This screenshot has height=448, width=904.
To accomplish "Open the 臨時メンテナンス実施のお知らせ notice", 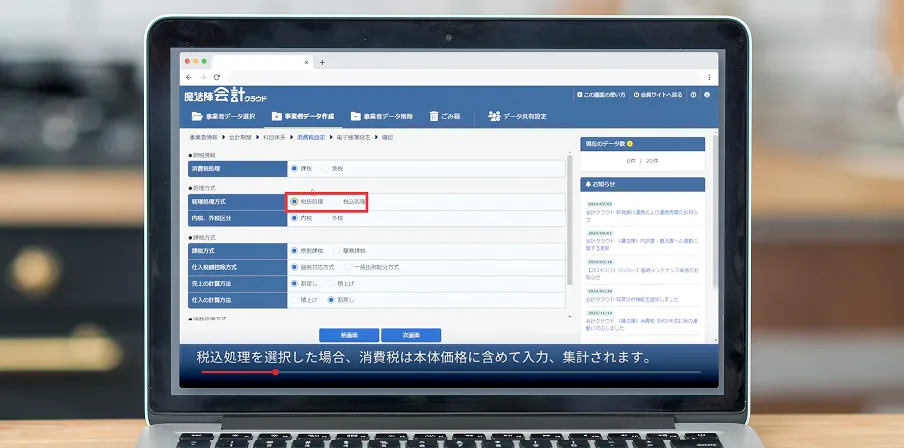I will [641, 273].
